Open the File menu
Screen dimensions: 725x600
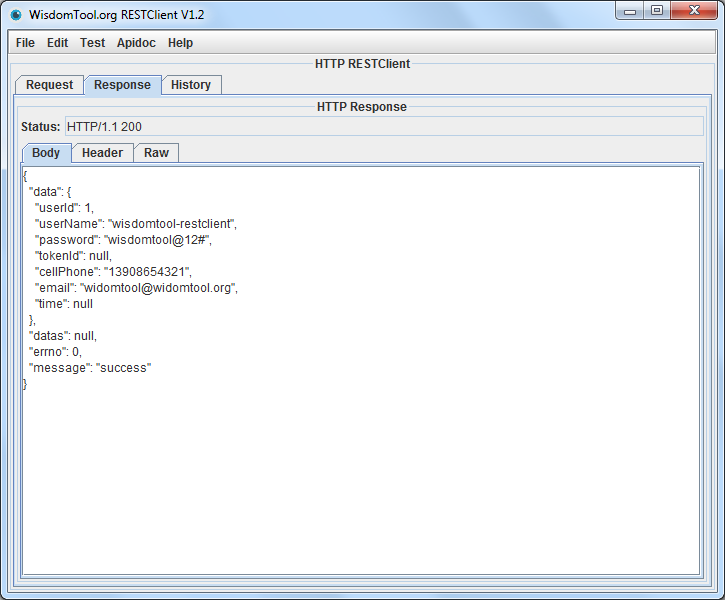click(25, 43)
